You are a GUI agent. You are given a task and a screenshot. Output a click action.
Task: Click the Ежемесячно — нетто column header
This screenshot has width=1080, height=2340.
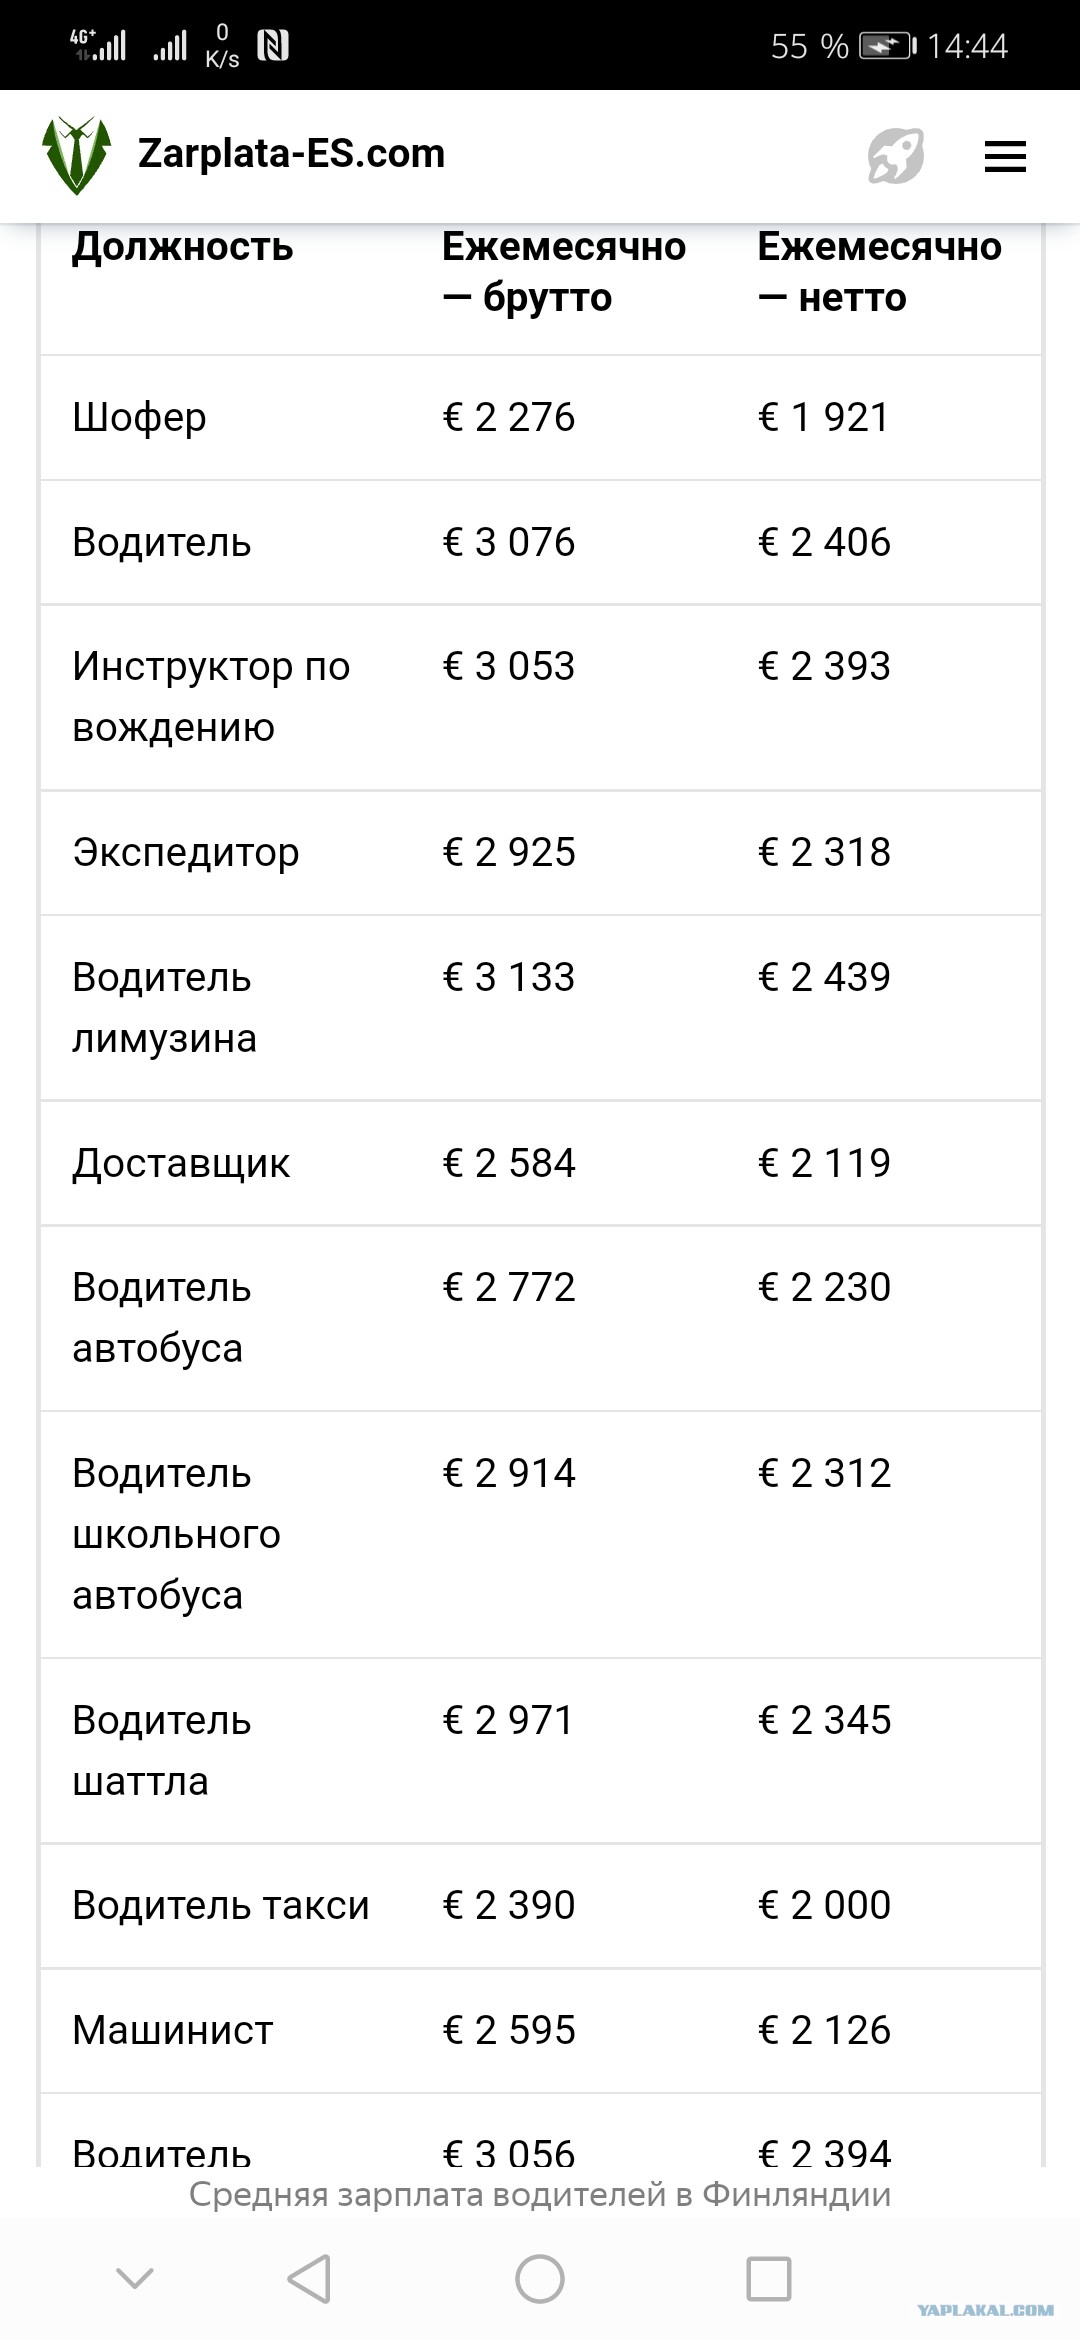point(879,272)
